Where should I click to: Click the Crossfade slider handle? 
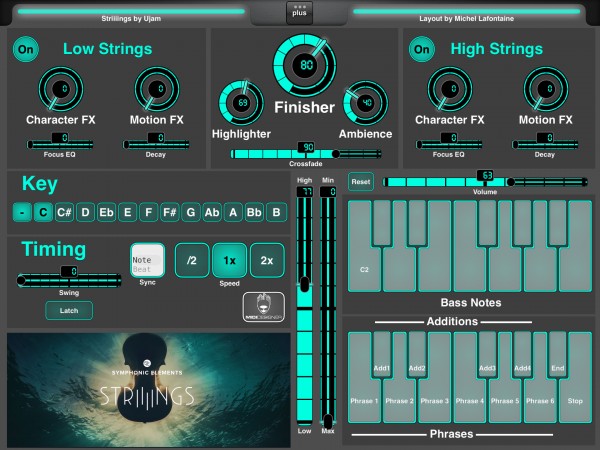point(336,154)
